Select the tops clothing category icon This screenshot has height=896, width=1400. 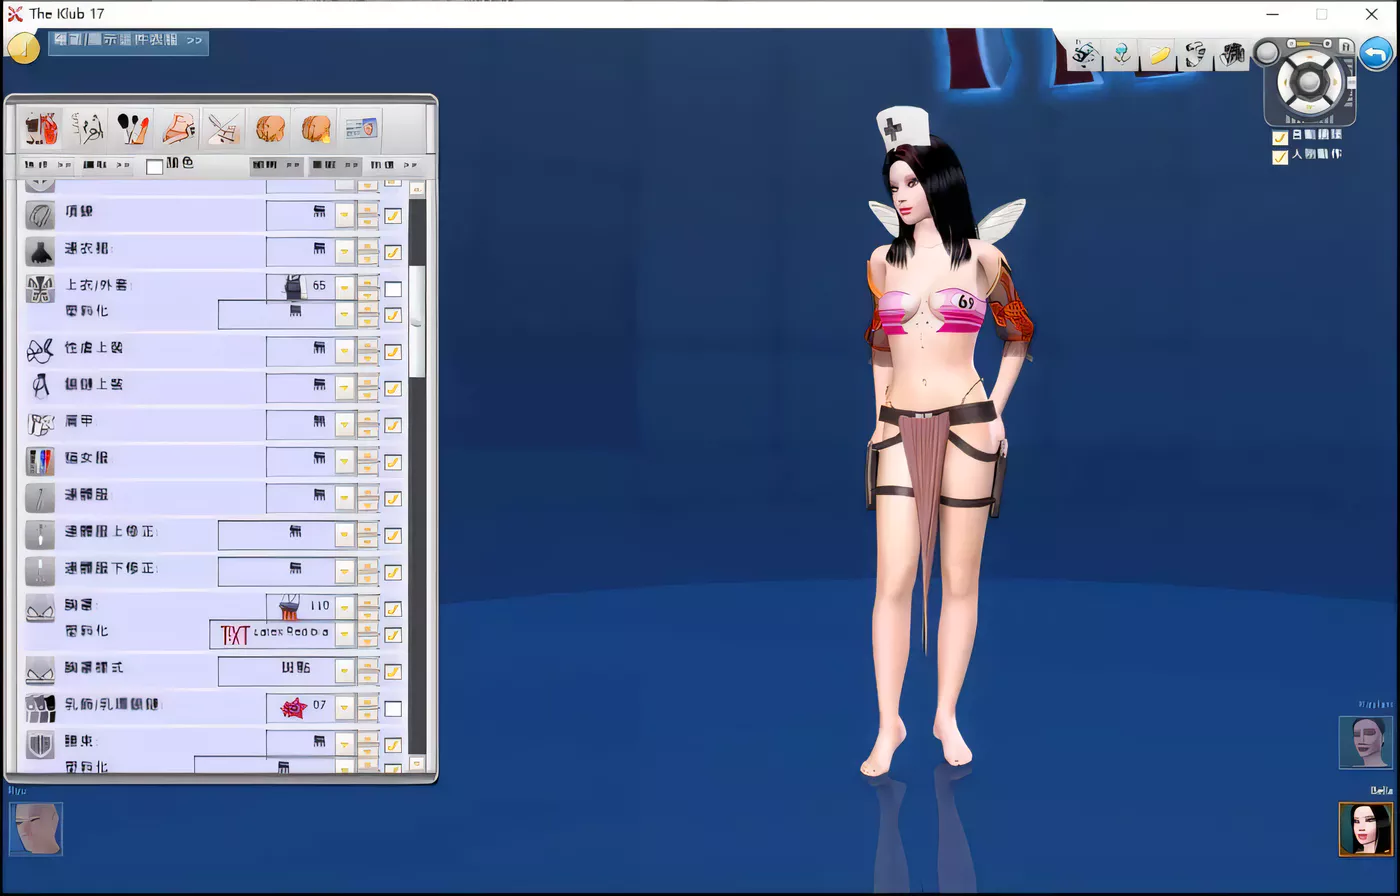(x=41, y=128)
